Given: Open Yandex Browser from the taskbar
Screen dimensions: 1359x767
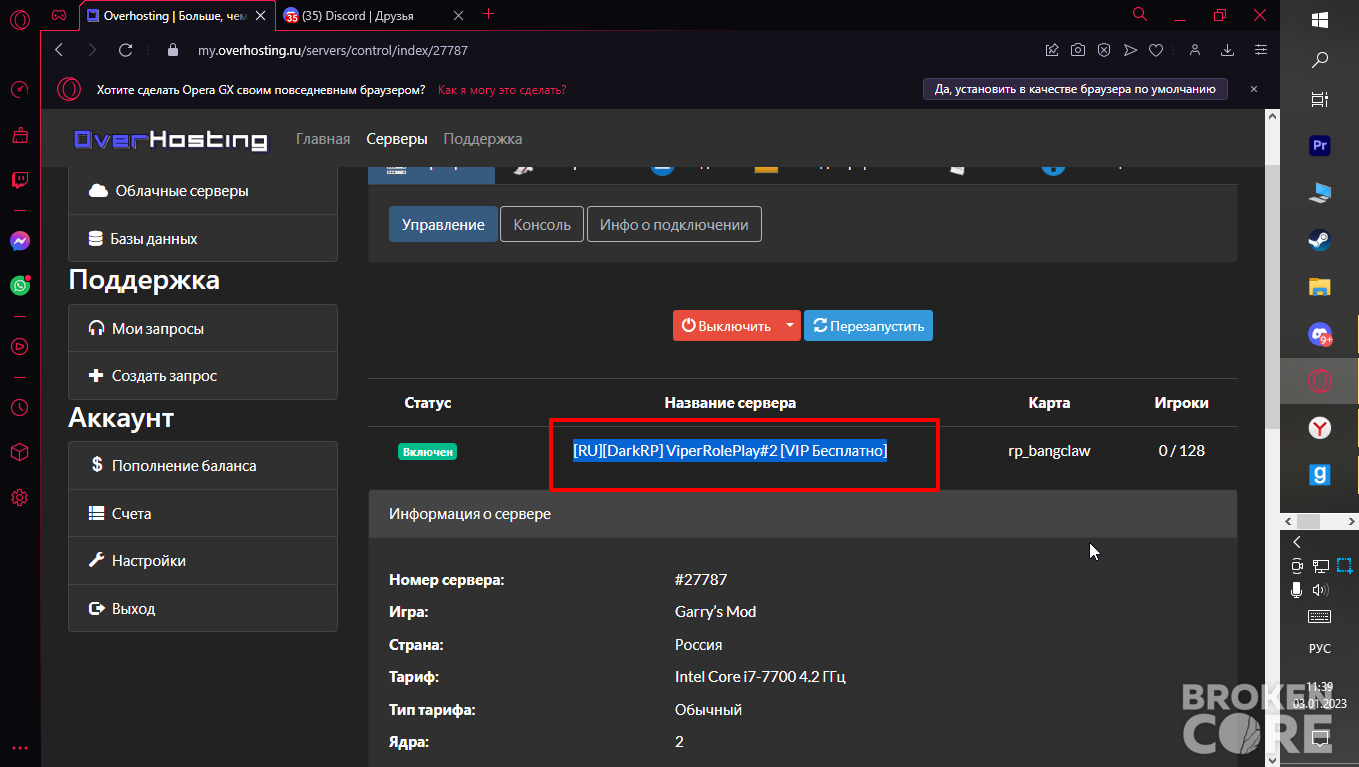Looking at the screenshot, I should (1320, 428).
